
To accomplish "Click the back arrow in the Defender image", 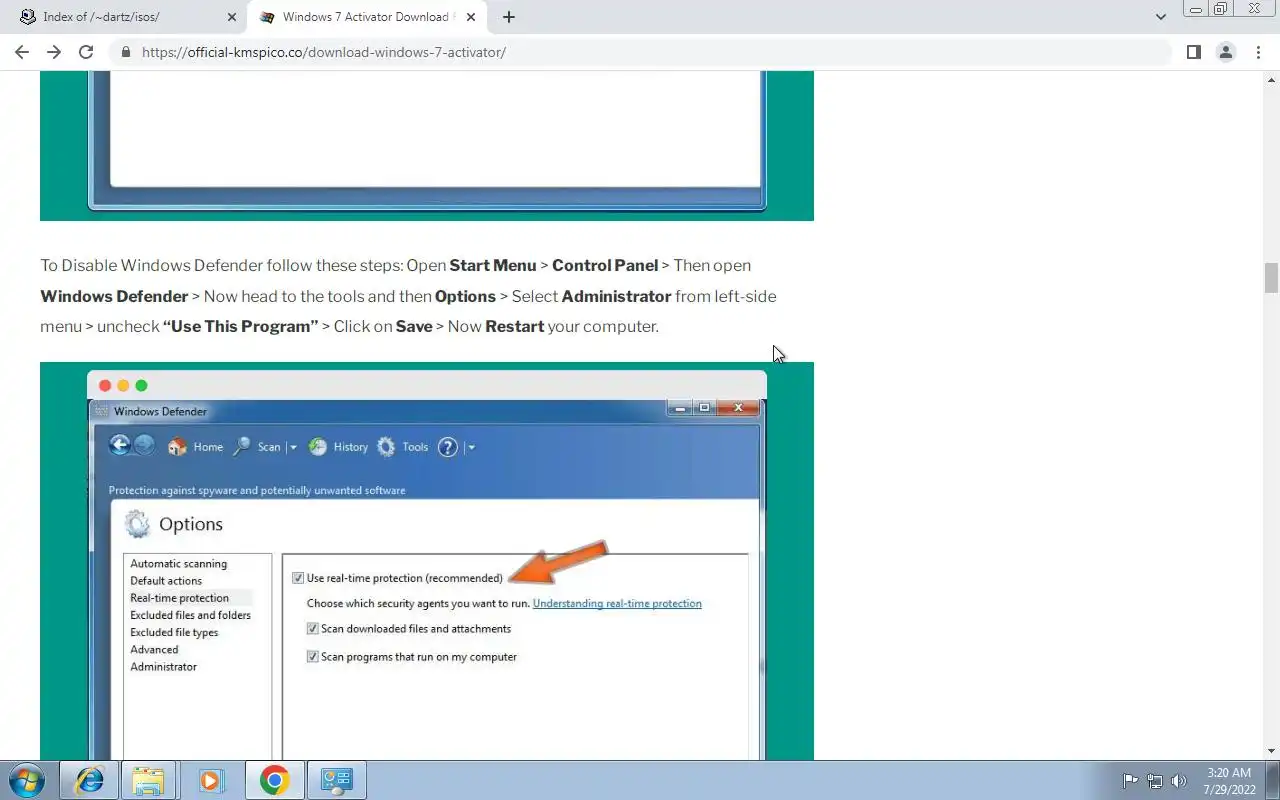I will click(120, 446).
